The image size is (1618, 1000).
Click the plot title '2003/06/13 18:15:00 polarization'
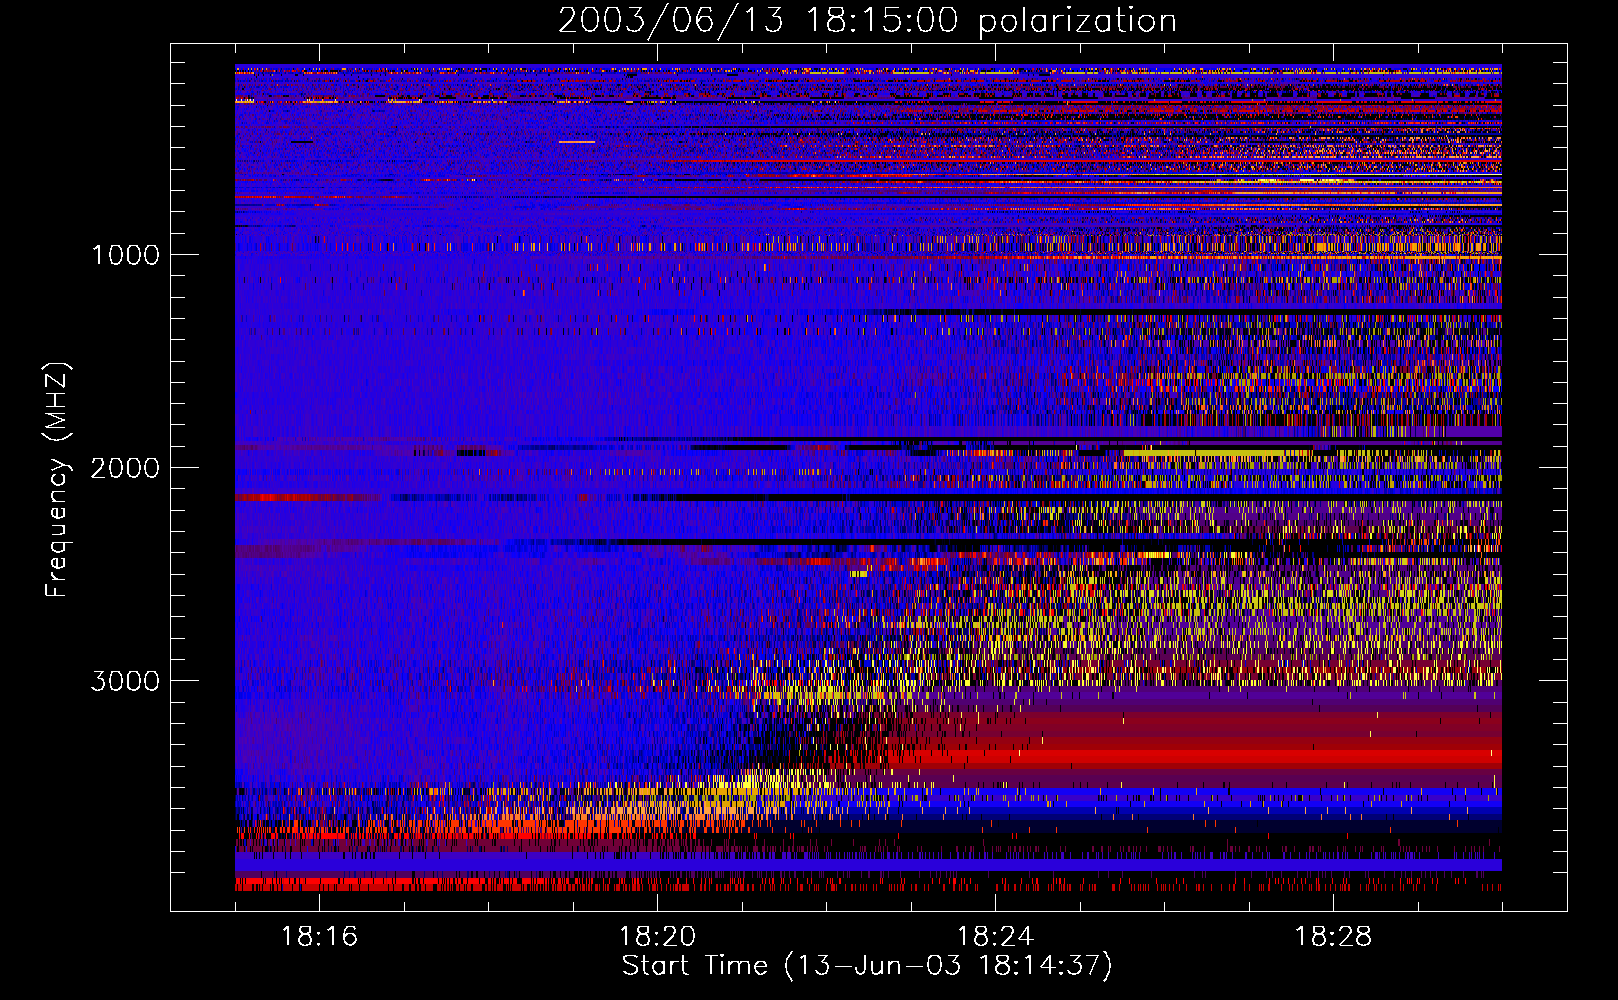867,21
